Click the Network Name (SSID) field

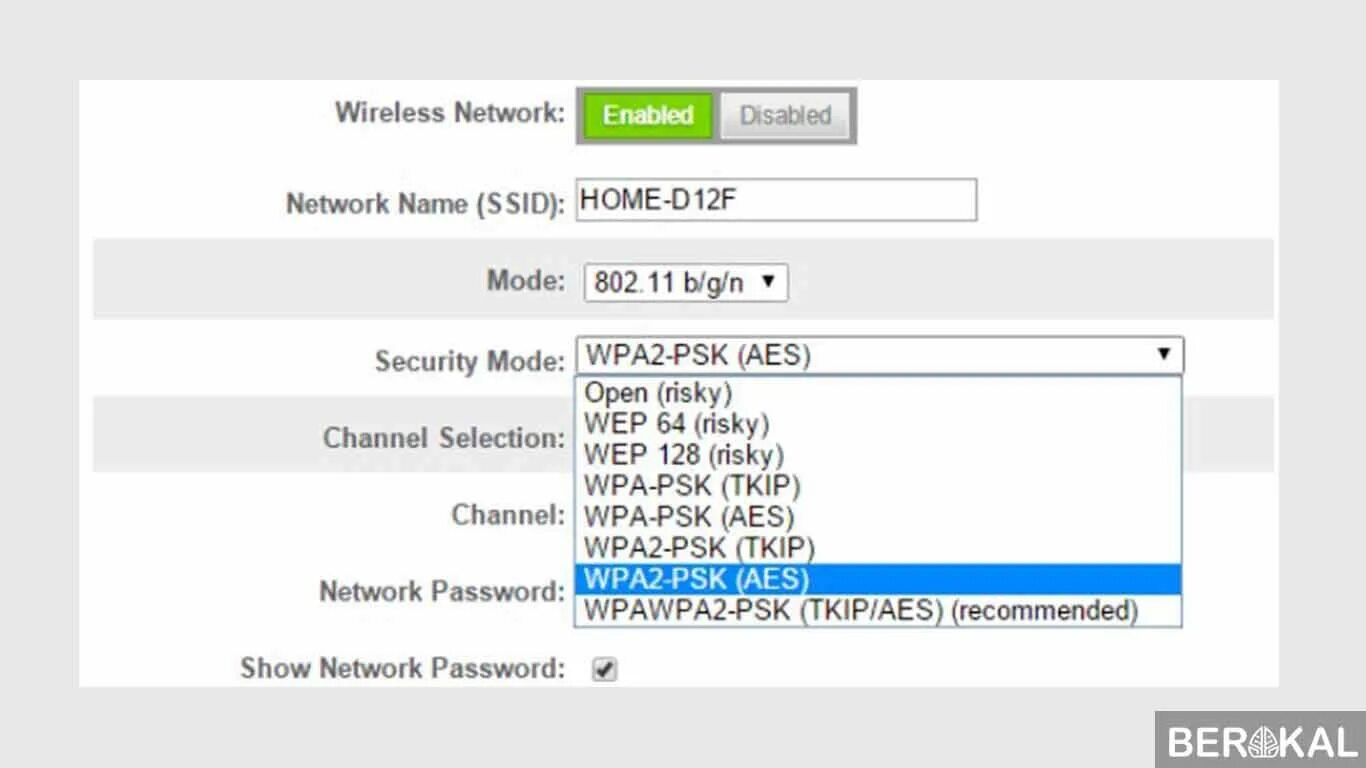pos(775,200)
